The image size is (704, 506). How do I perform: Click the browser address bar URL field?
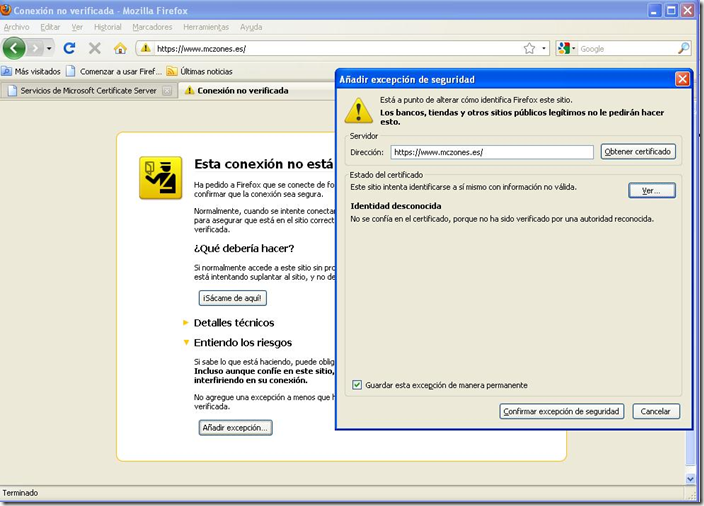(x=337, y=48)
